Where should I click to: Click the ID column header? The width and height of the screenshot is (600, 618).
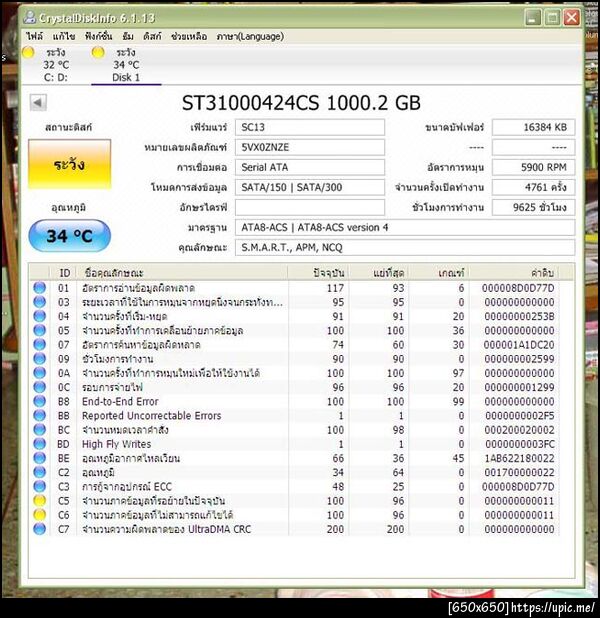[64, 273]
